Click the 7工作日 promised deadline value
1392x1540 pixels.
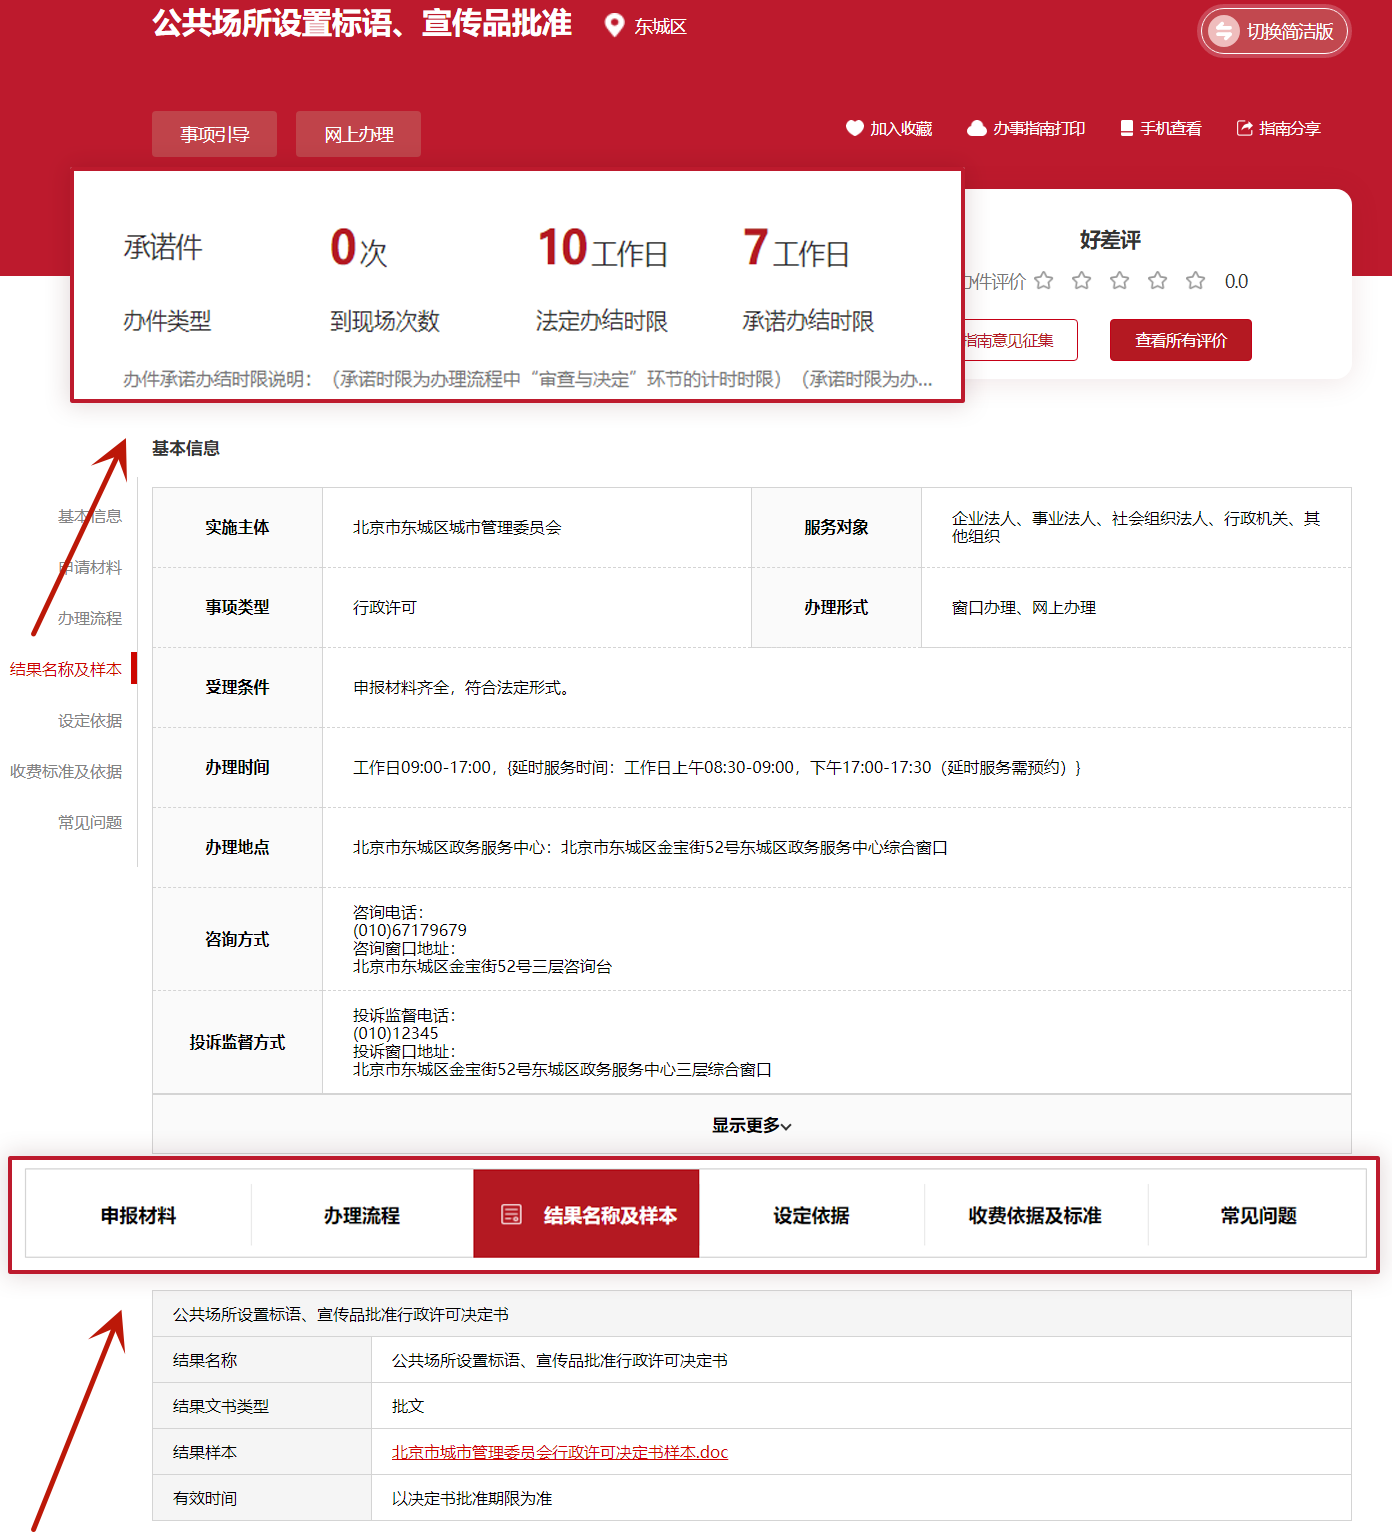(796, 248)
